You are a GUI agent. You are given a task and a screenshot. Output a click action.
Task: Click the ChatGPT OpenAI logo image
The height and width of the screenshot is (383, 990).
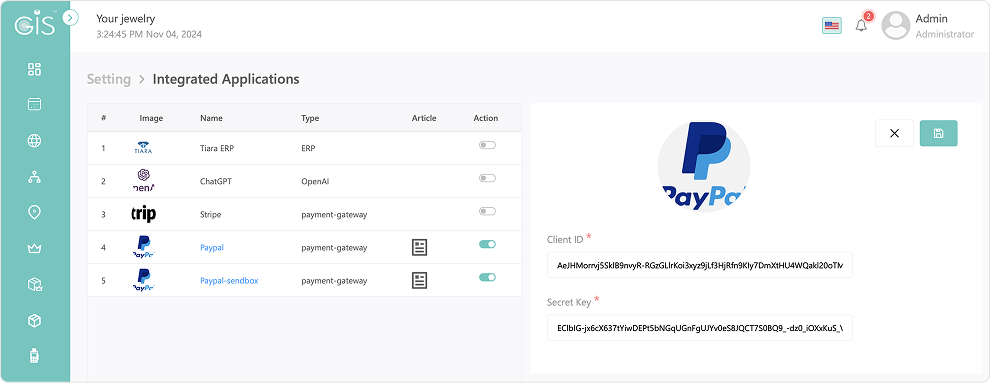pos(143,180)
